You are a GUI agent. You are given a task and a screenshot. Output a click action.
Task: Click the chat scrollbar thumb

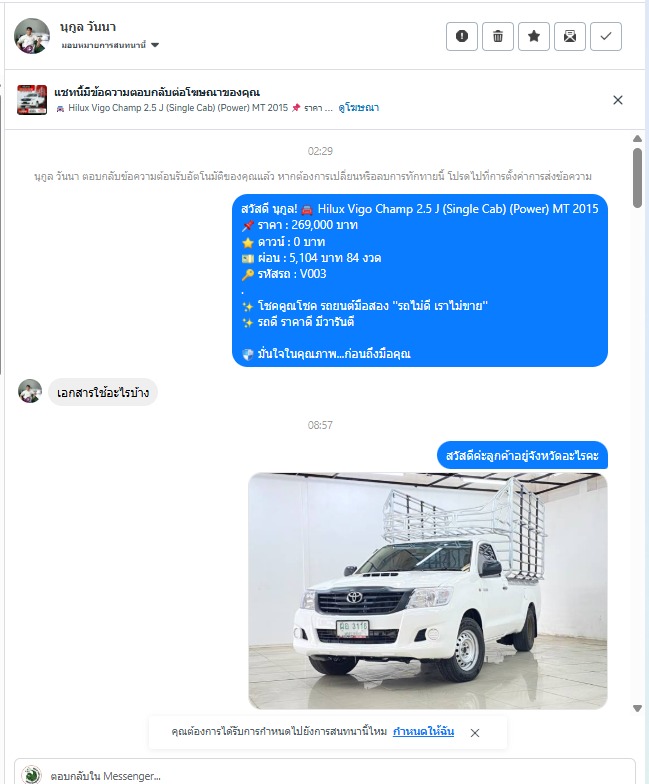(637, 178)
